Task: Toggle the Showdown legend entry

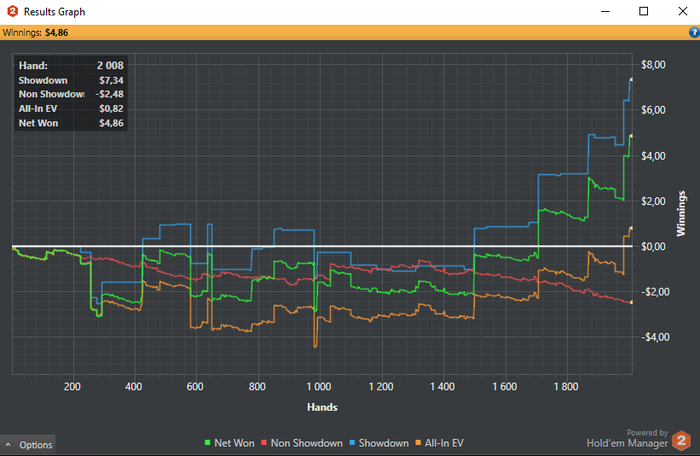Action: click(x=379, y=443)
